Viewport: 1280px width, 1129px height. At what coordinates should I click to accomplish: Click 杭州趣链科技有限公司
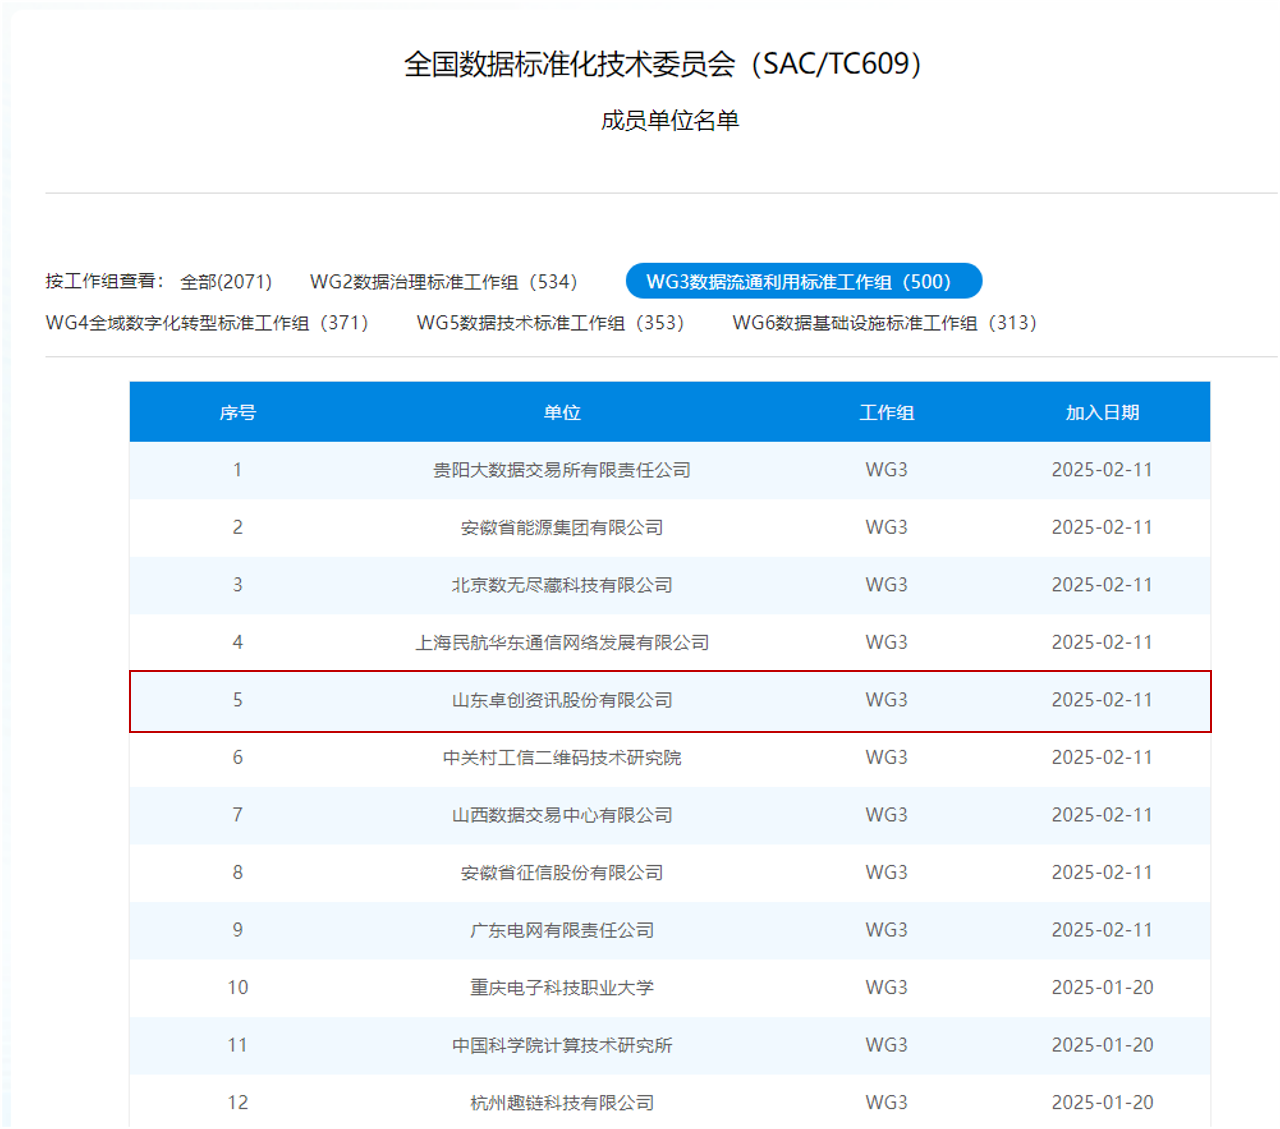[x=562, y=1103]
